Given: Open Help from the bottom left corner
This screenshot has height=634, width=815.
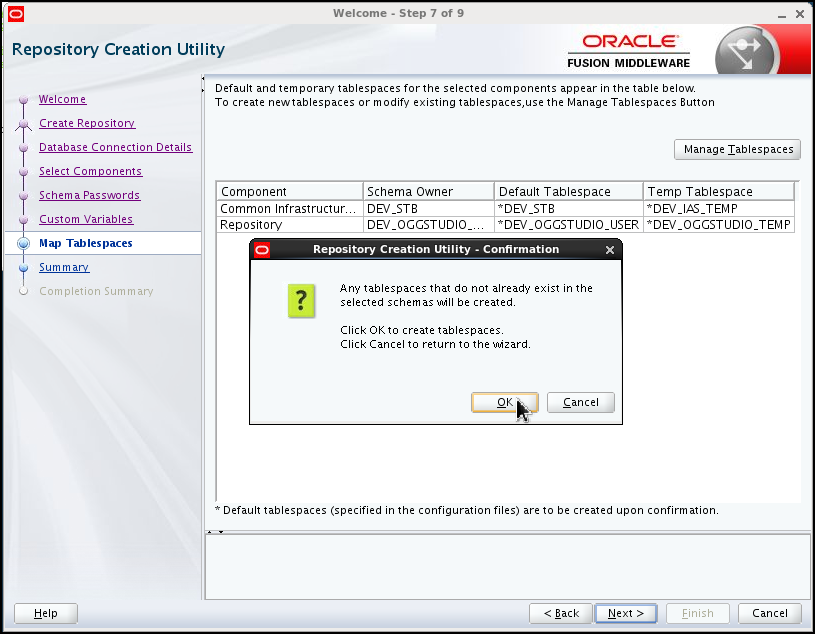Looking at the screenshot, I should (x=45, y=613).
